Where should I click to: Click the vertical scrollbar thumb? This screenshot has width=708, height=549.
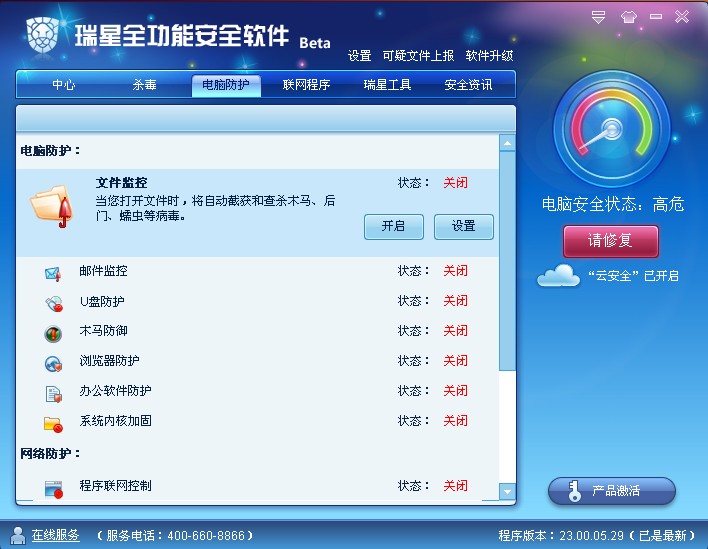coord(508,261)
